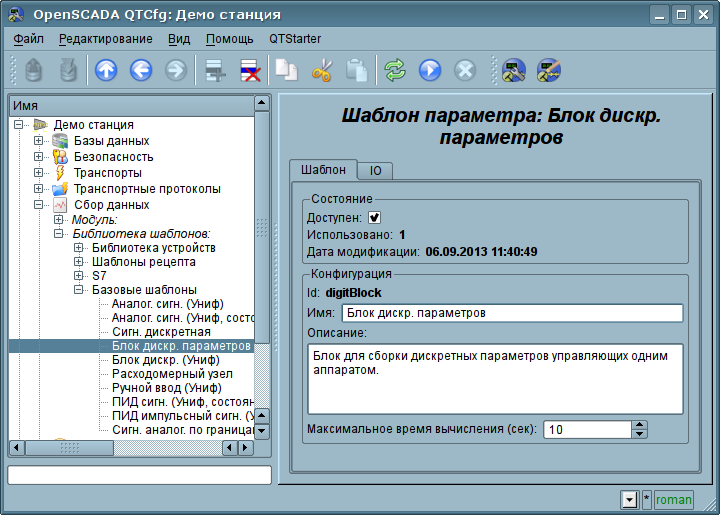Select the Шаблон tab
The height and width of the screenshot is (515, 720).
pos(323,170)
